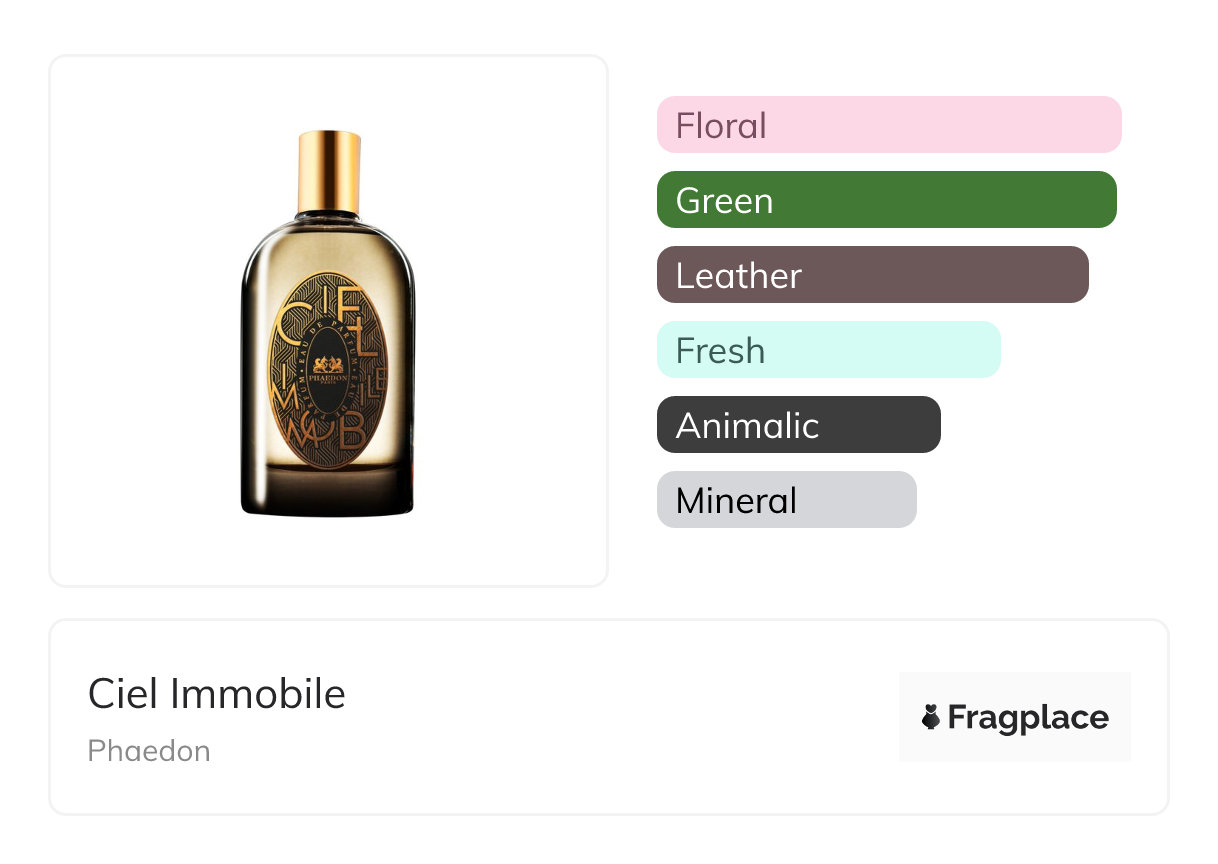Click the Phaedon crest on the bottle label
The image size is (1218, 864).
click(x=328, y=364)
